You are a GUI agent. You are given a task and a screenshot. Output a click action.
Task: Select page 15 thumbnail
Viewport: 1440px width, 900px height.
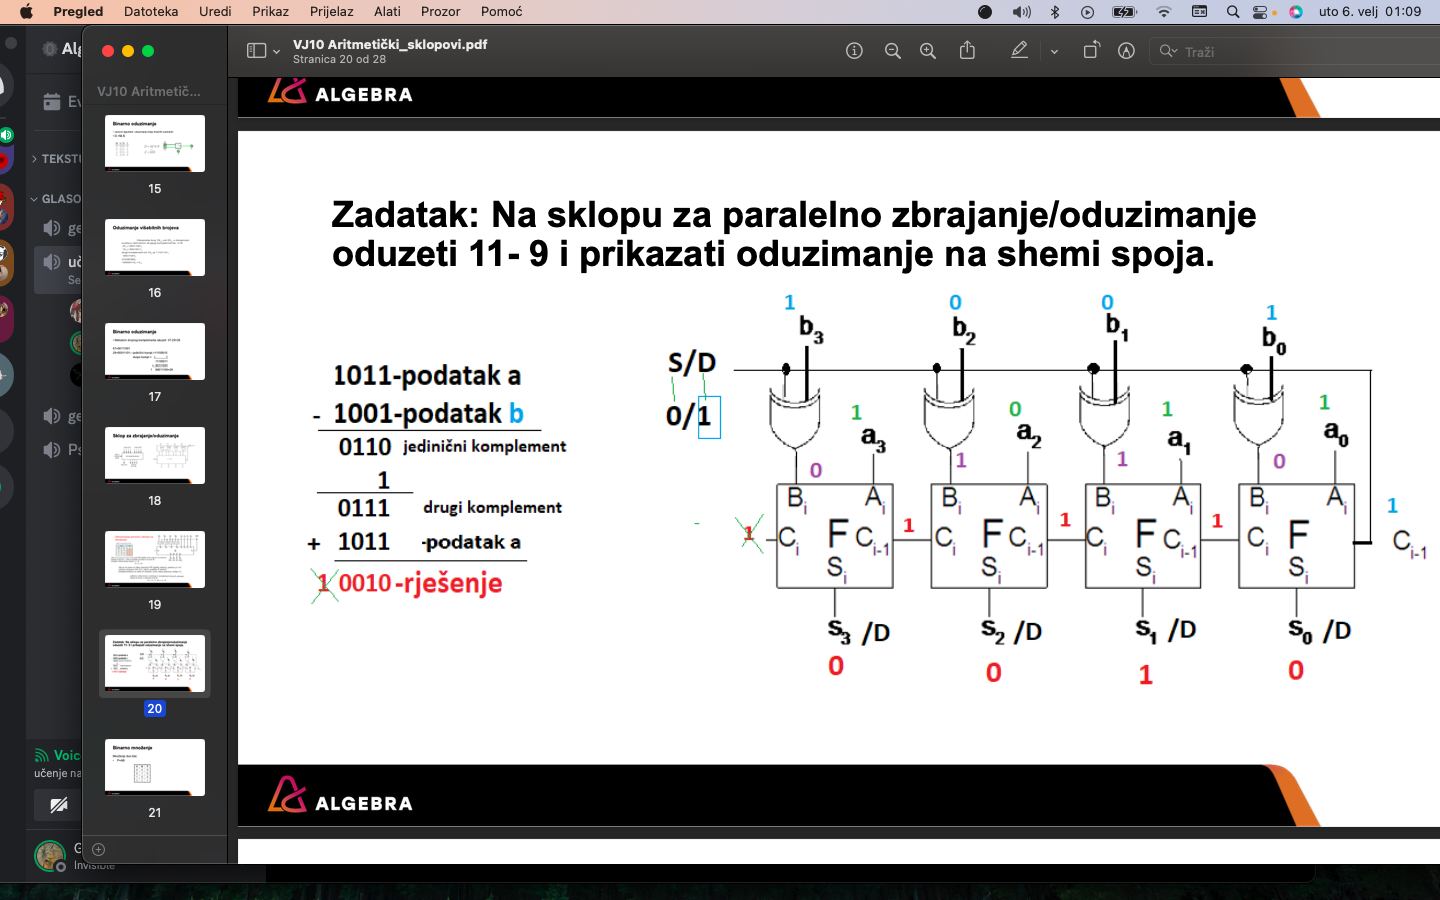(155, 143)
